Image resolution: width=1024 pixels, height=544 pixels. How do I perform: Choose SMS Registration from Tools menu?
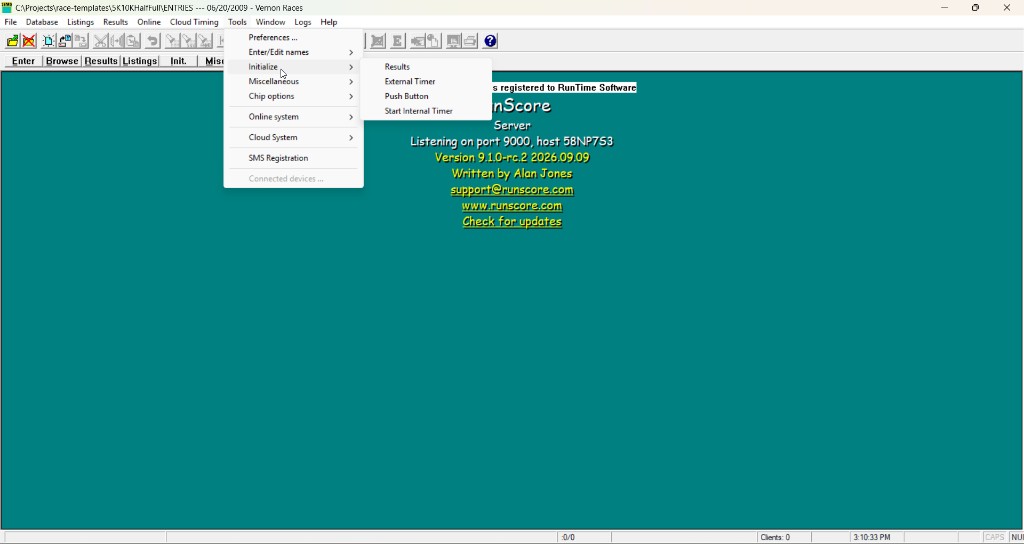pos(293,158)
